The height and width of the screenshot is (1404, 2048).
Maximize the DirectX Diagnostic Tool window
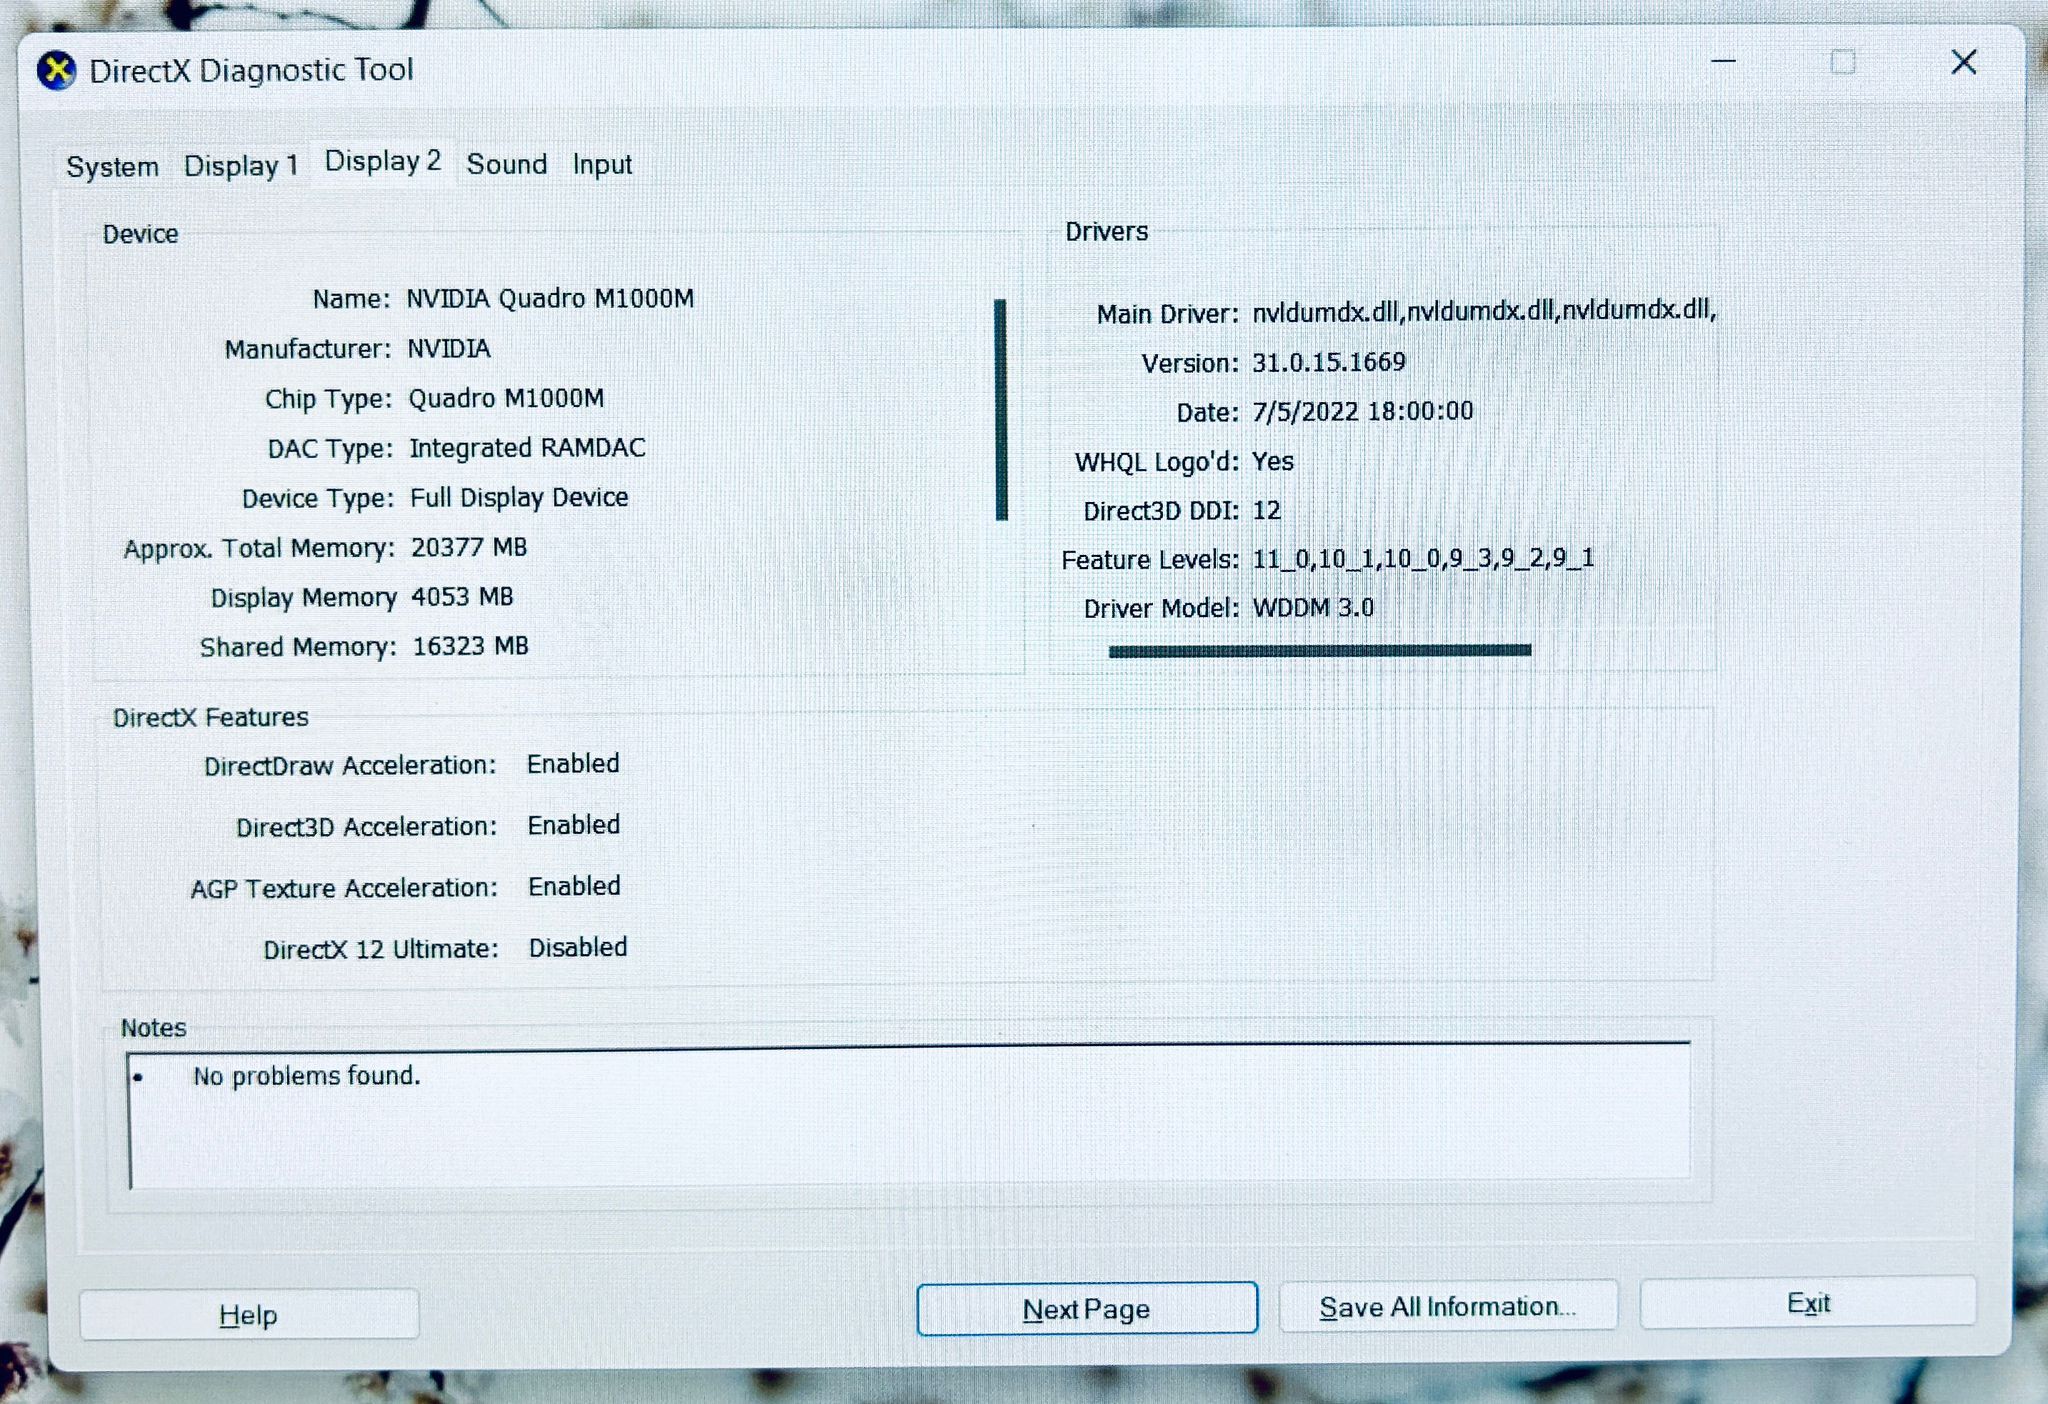tap(1841, 62)
